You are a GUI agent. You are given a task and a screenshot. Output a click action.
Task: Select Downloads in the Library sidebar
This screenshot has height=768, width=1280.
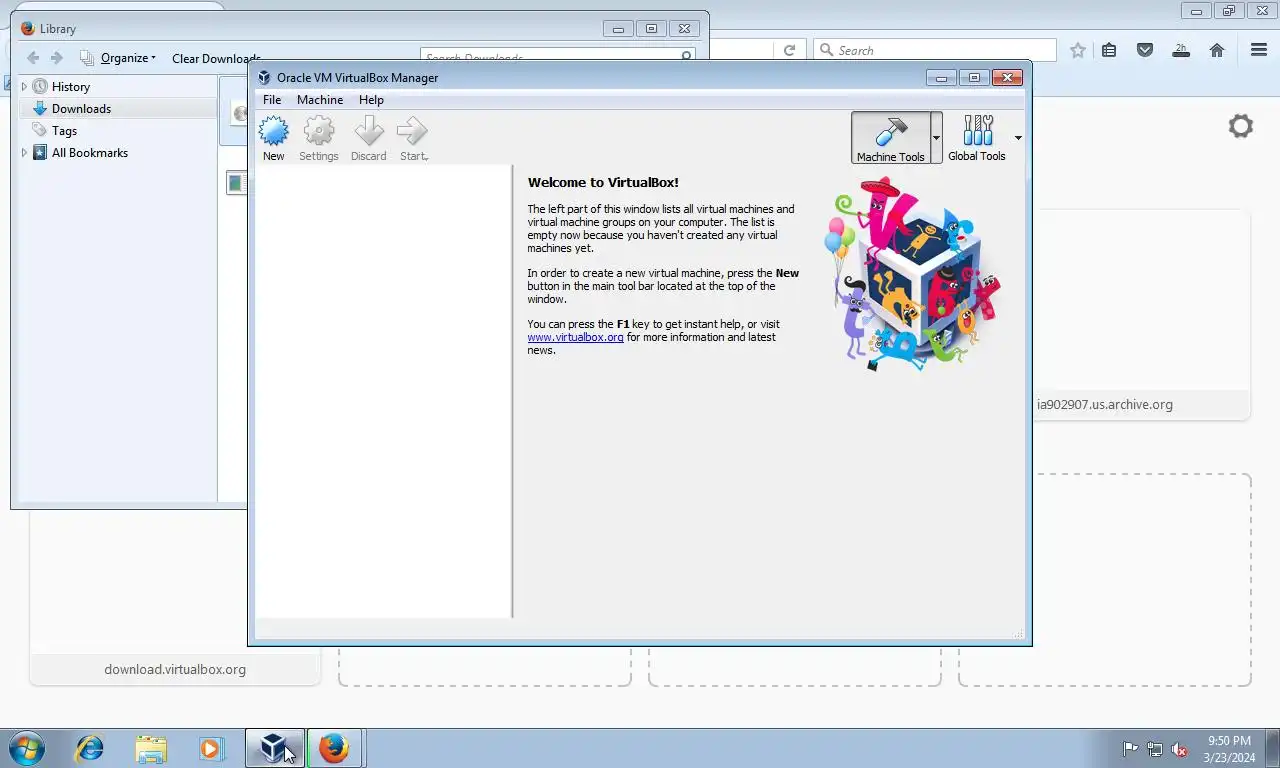[x=81, y=109]
